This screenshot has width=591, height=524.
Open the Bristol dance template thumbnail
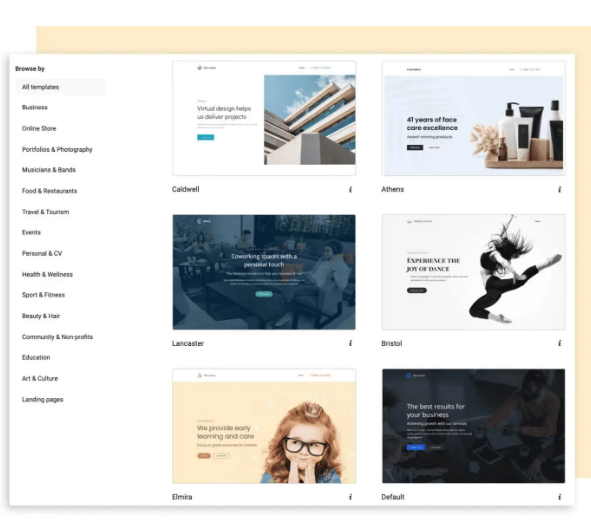(x=473, y=272)
